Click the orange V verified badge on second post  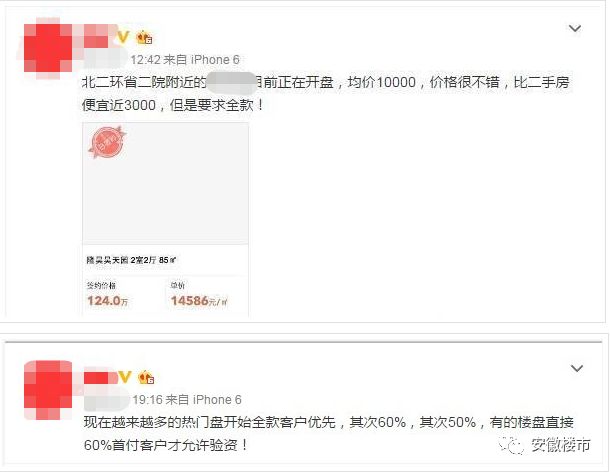pos(124,377)
